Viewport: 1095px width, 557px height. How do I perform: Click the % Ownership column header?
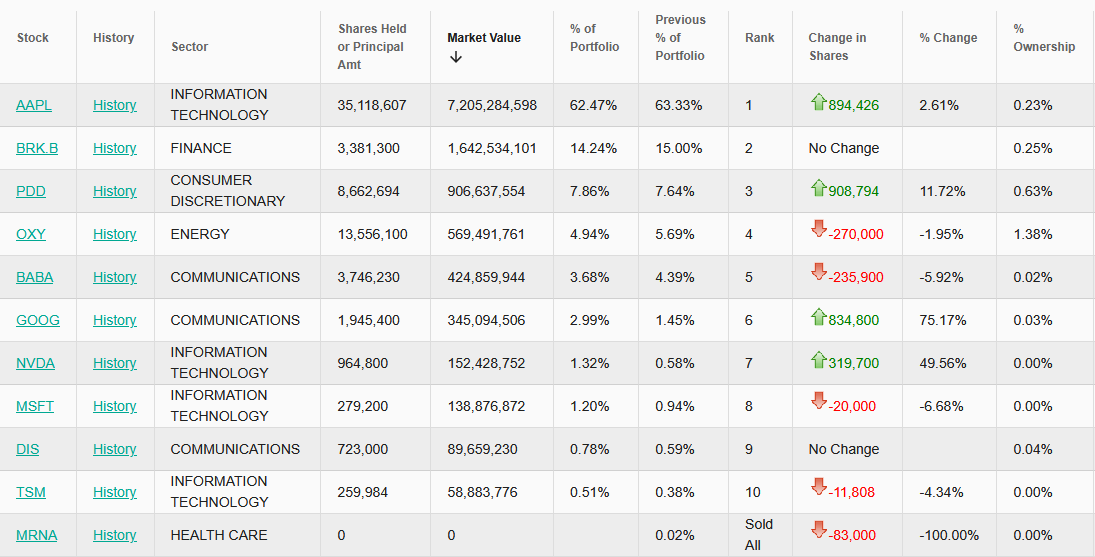(1044, 38)
